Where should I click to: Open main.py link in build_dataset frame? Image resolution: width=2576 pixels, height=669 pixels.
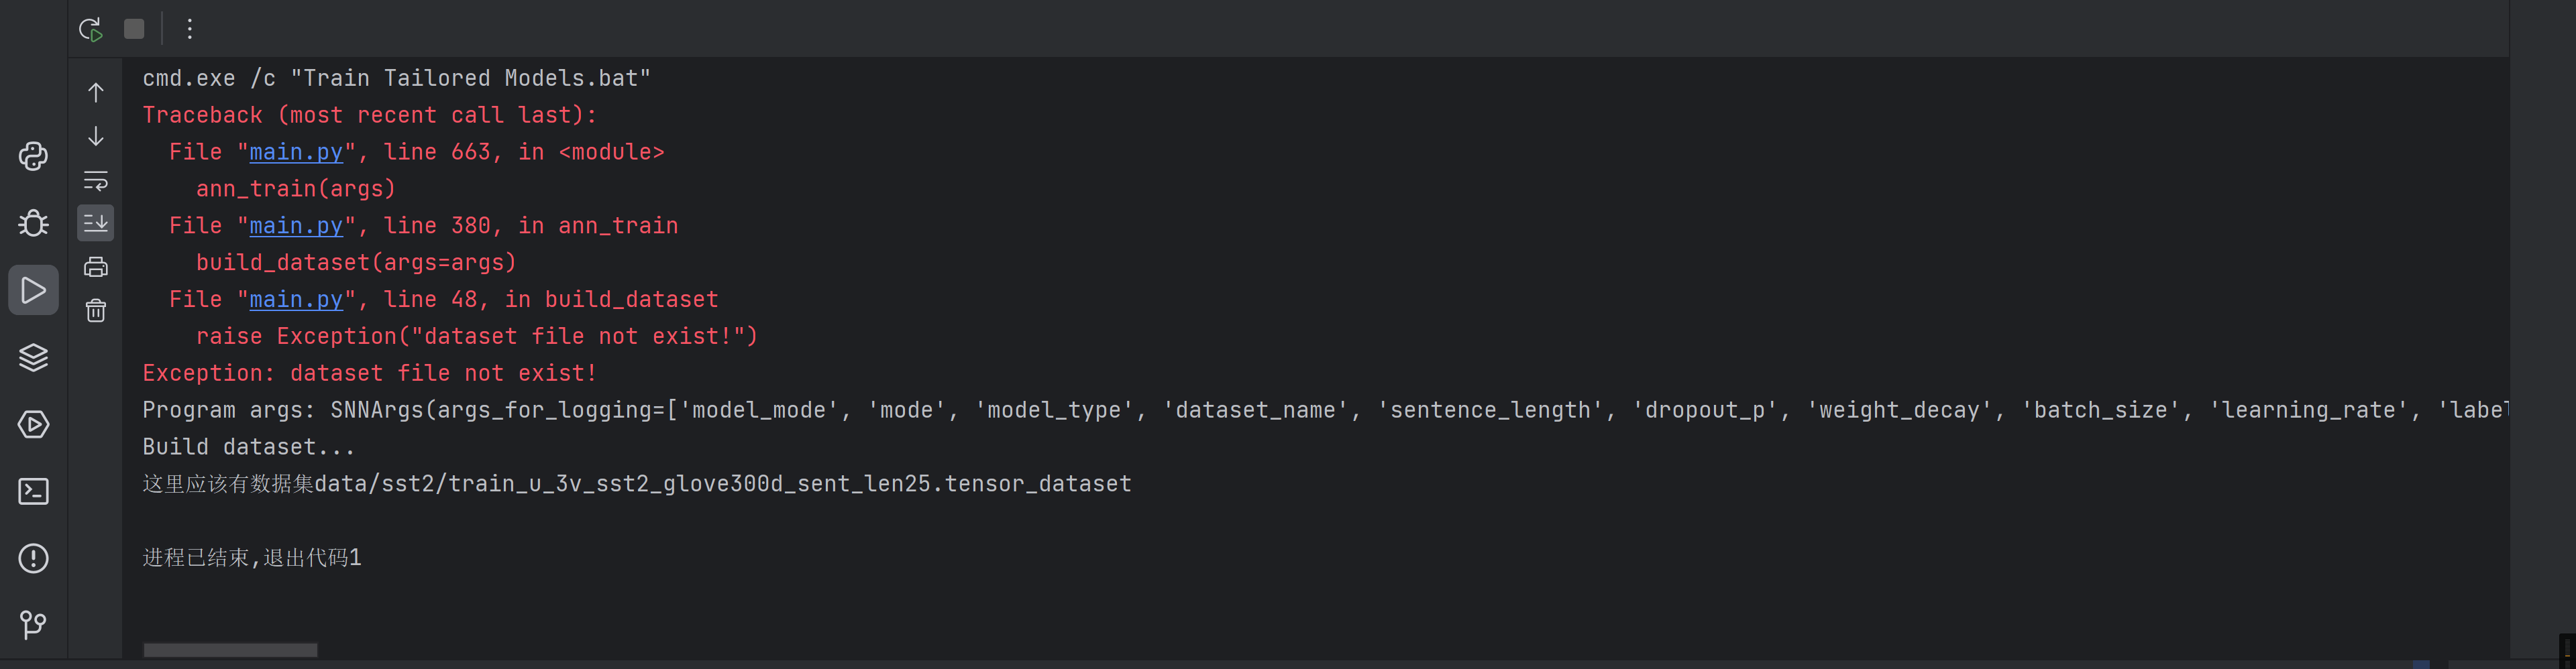295,300
